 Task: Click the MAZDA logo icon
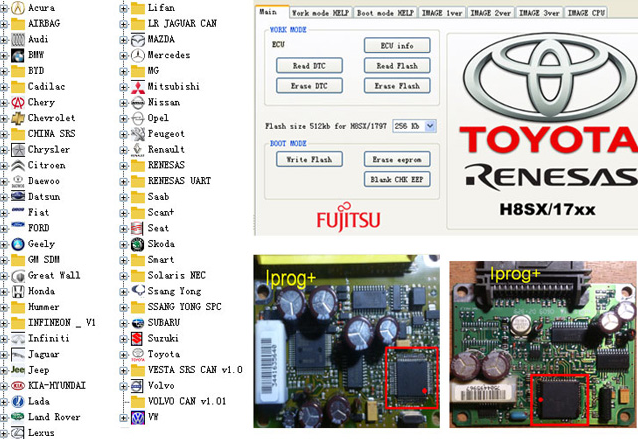click(x=138, y=40)
